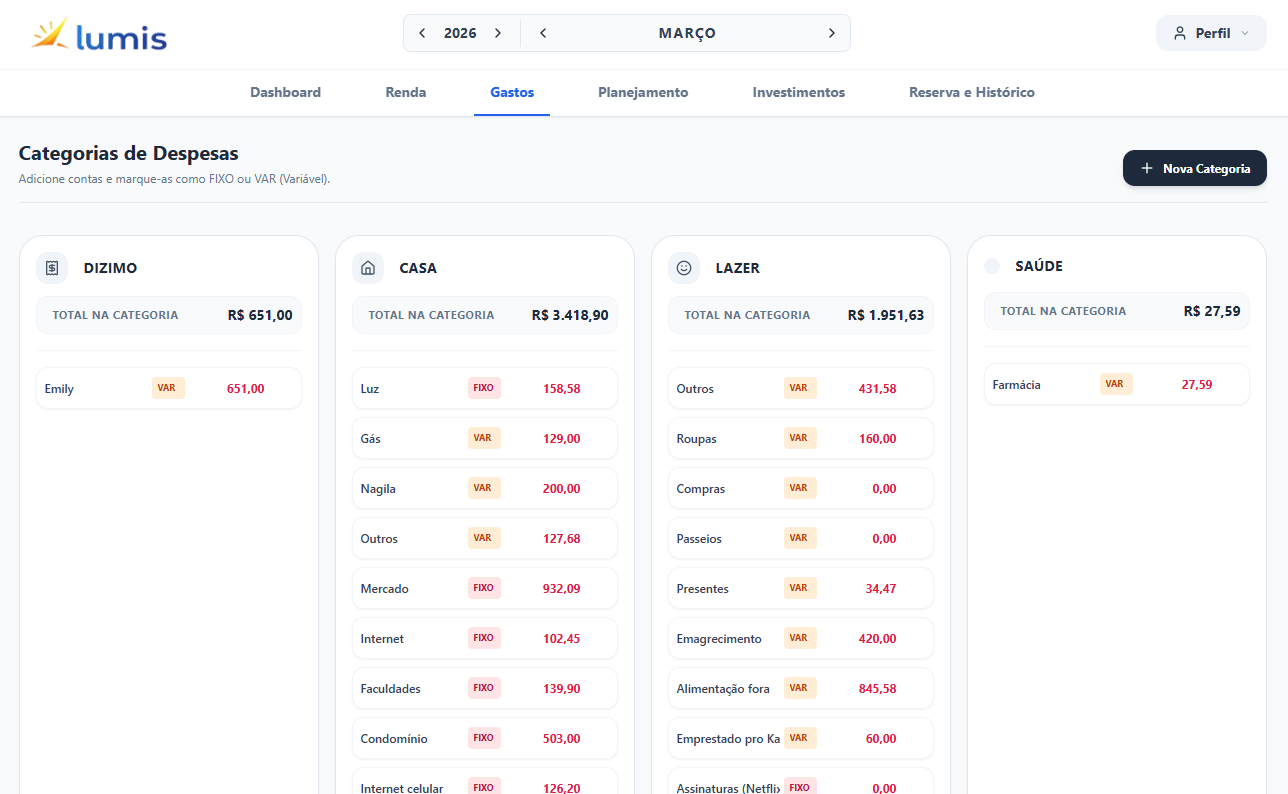Toggle the VAR badge on Alimentação fora
Image resolution: width=1288 pixels, height=794 pixels.
tap(800, 688)
